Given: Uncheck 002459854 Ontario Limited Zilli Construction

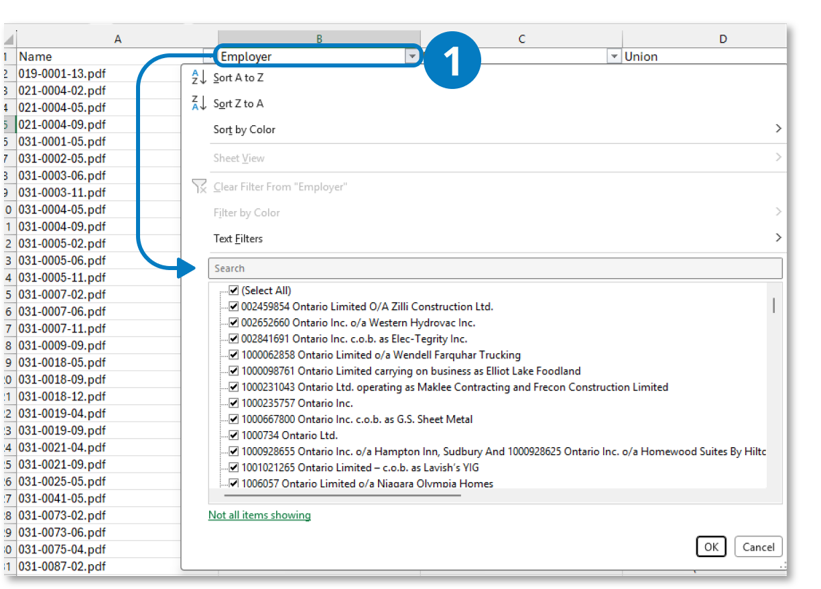Looking at the screenshot, I should coord(234,306).
